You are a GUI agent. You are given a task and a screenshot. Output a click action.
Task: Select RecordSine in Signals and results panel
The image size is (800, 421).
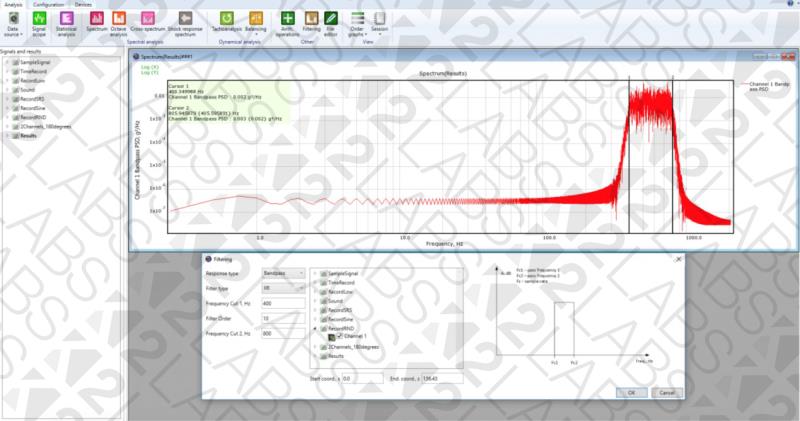pos(33,108)
